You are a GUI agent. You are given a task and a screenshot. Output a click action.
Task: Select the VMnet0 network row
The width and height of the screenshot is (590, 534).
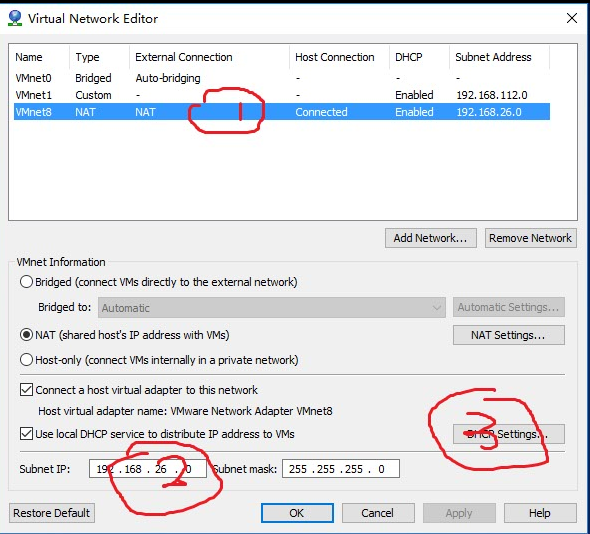pos(282,78)
